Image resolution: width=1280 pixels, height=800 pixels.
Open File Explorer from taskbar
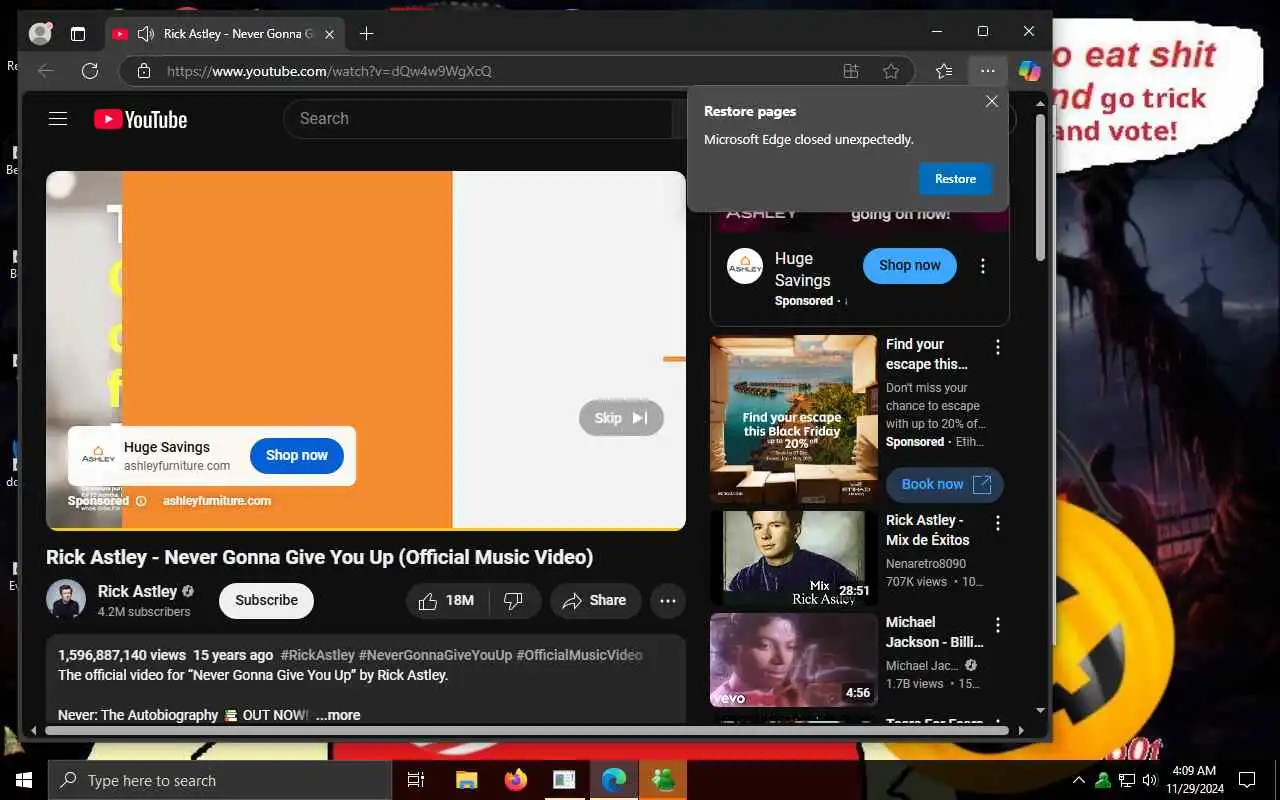coord(466,780)
